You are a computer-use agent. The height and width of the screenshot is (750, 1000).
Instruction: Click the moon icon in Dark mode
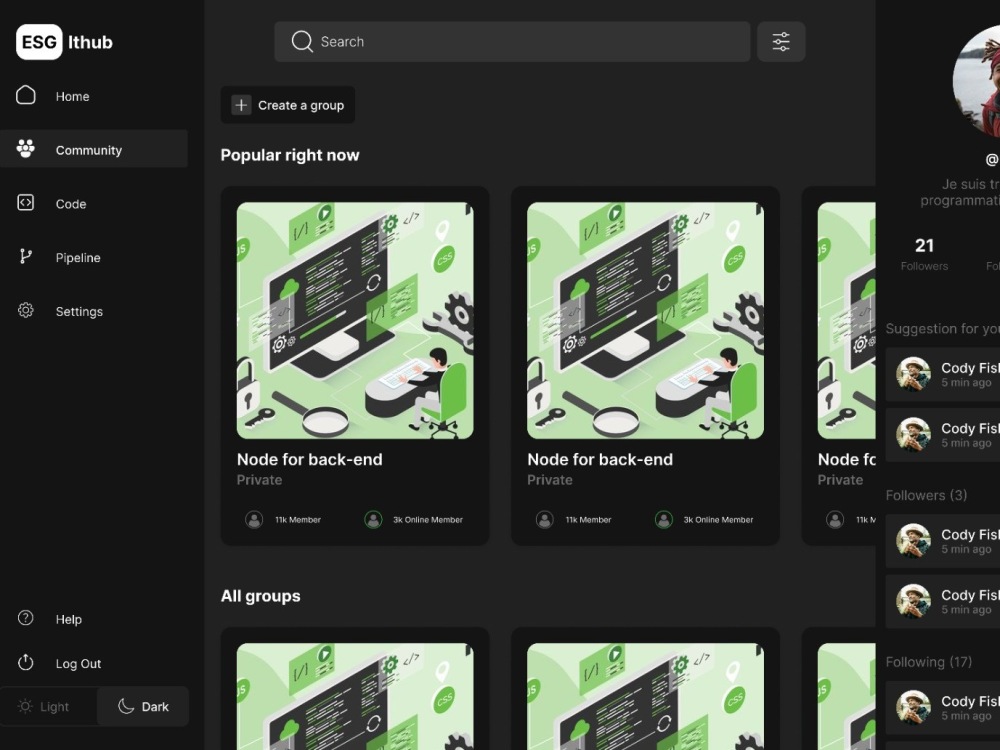[126, 706]
